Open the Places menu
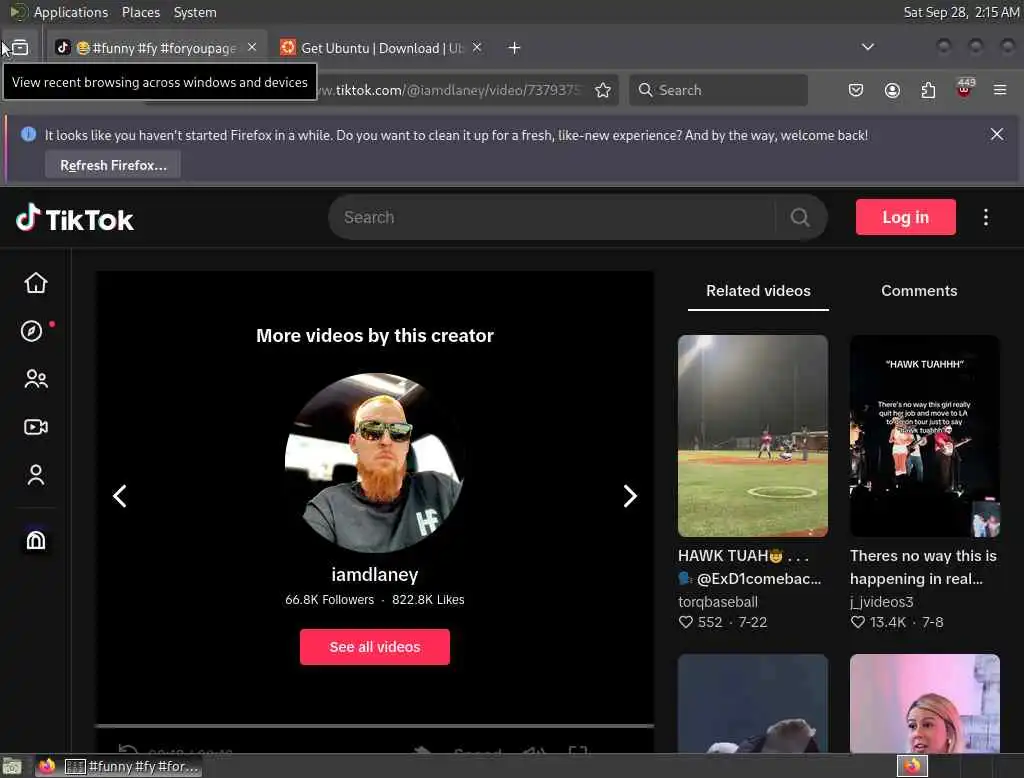The height and width of the screenshot is (778, 1024). 140,12
